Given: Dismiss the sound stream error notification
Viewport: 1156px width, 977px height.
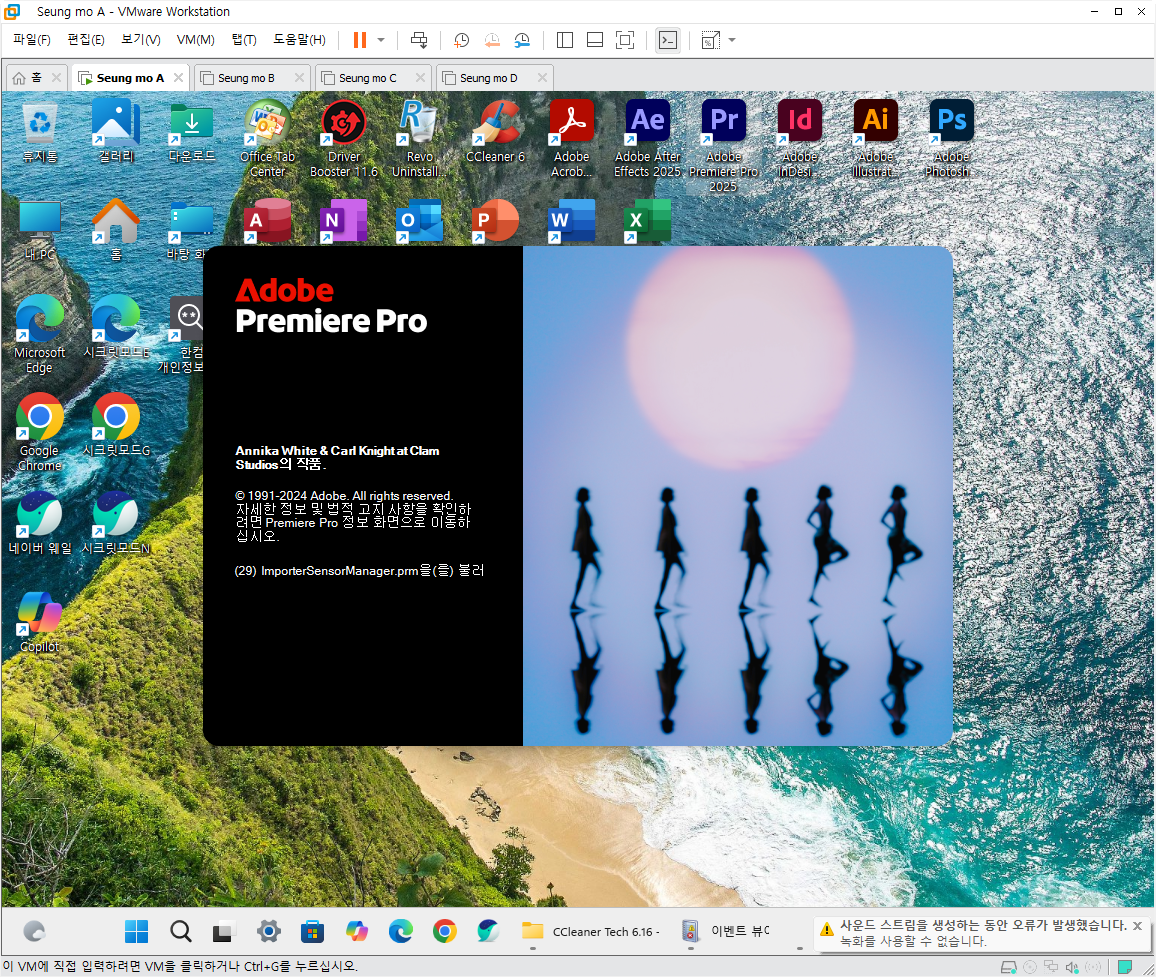Looking at the screenshot, I should pyautogui.click(x=1138, y=925).
